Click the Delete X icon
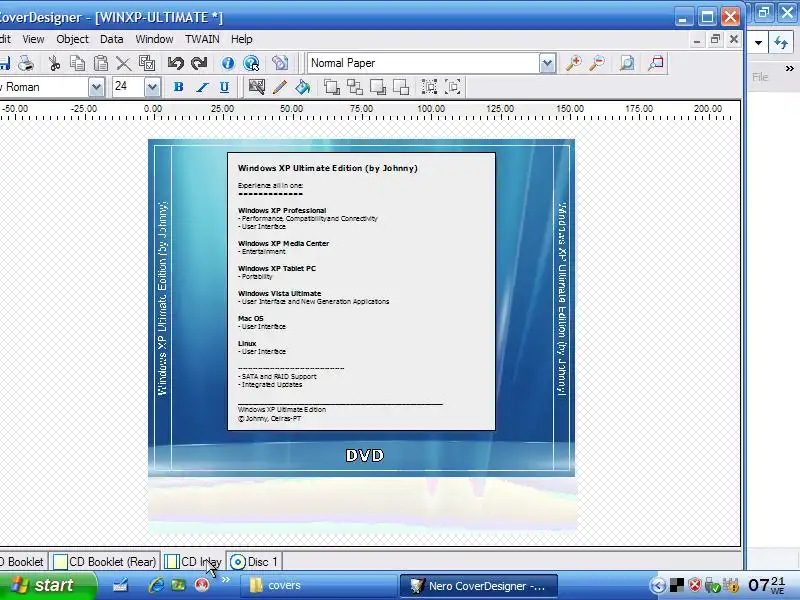Viewport: 800px width, 600px height. point(123,63)
